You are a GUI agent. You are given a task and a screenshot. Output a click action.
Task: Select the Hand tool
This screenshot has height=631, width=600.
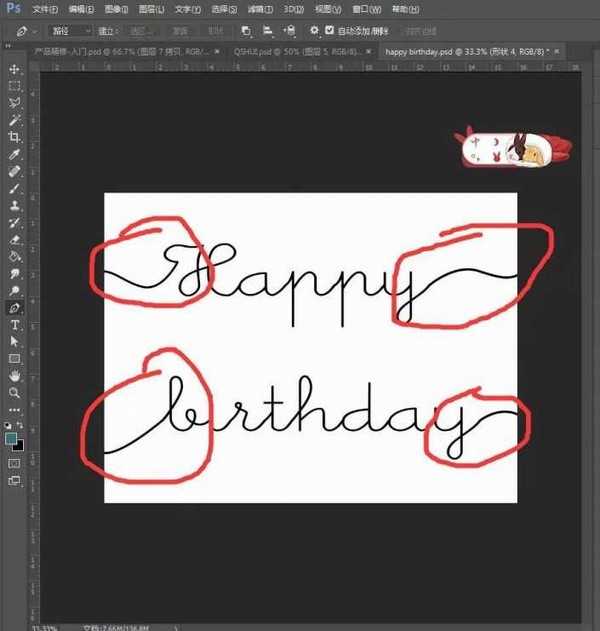(14, 375)
